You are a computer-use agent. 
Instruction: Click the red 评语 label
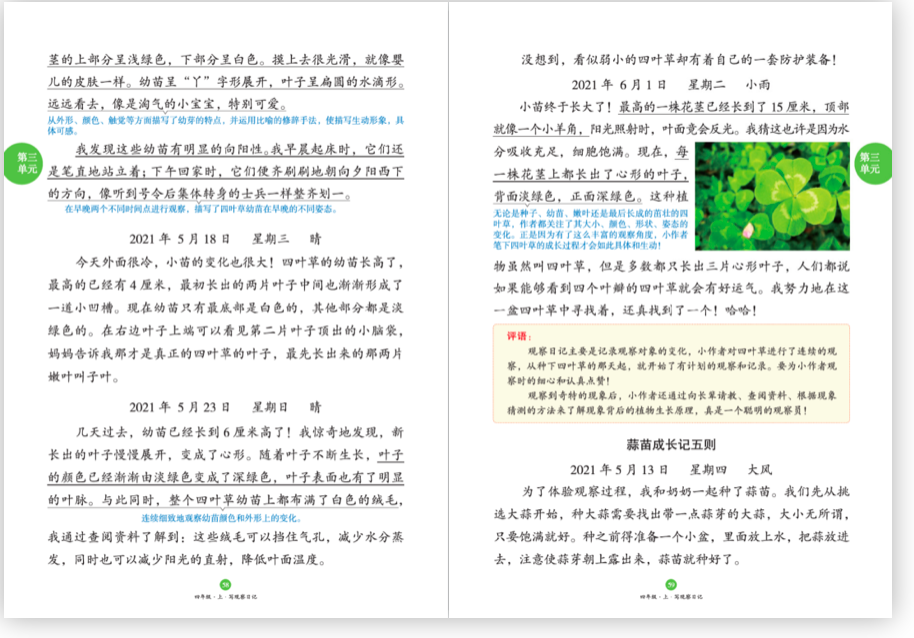point(519,336)
